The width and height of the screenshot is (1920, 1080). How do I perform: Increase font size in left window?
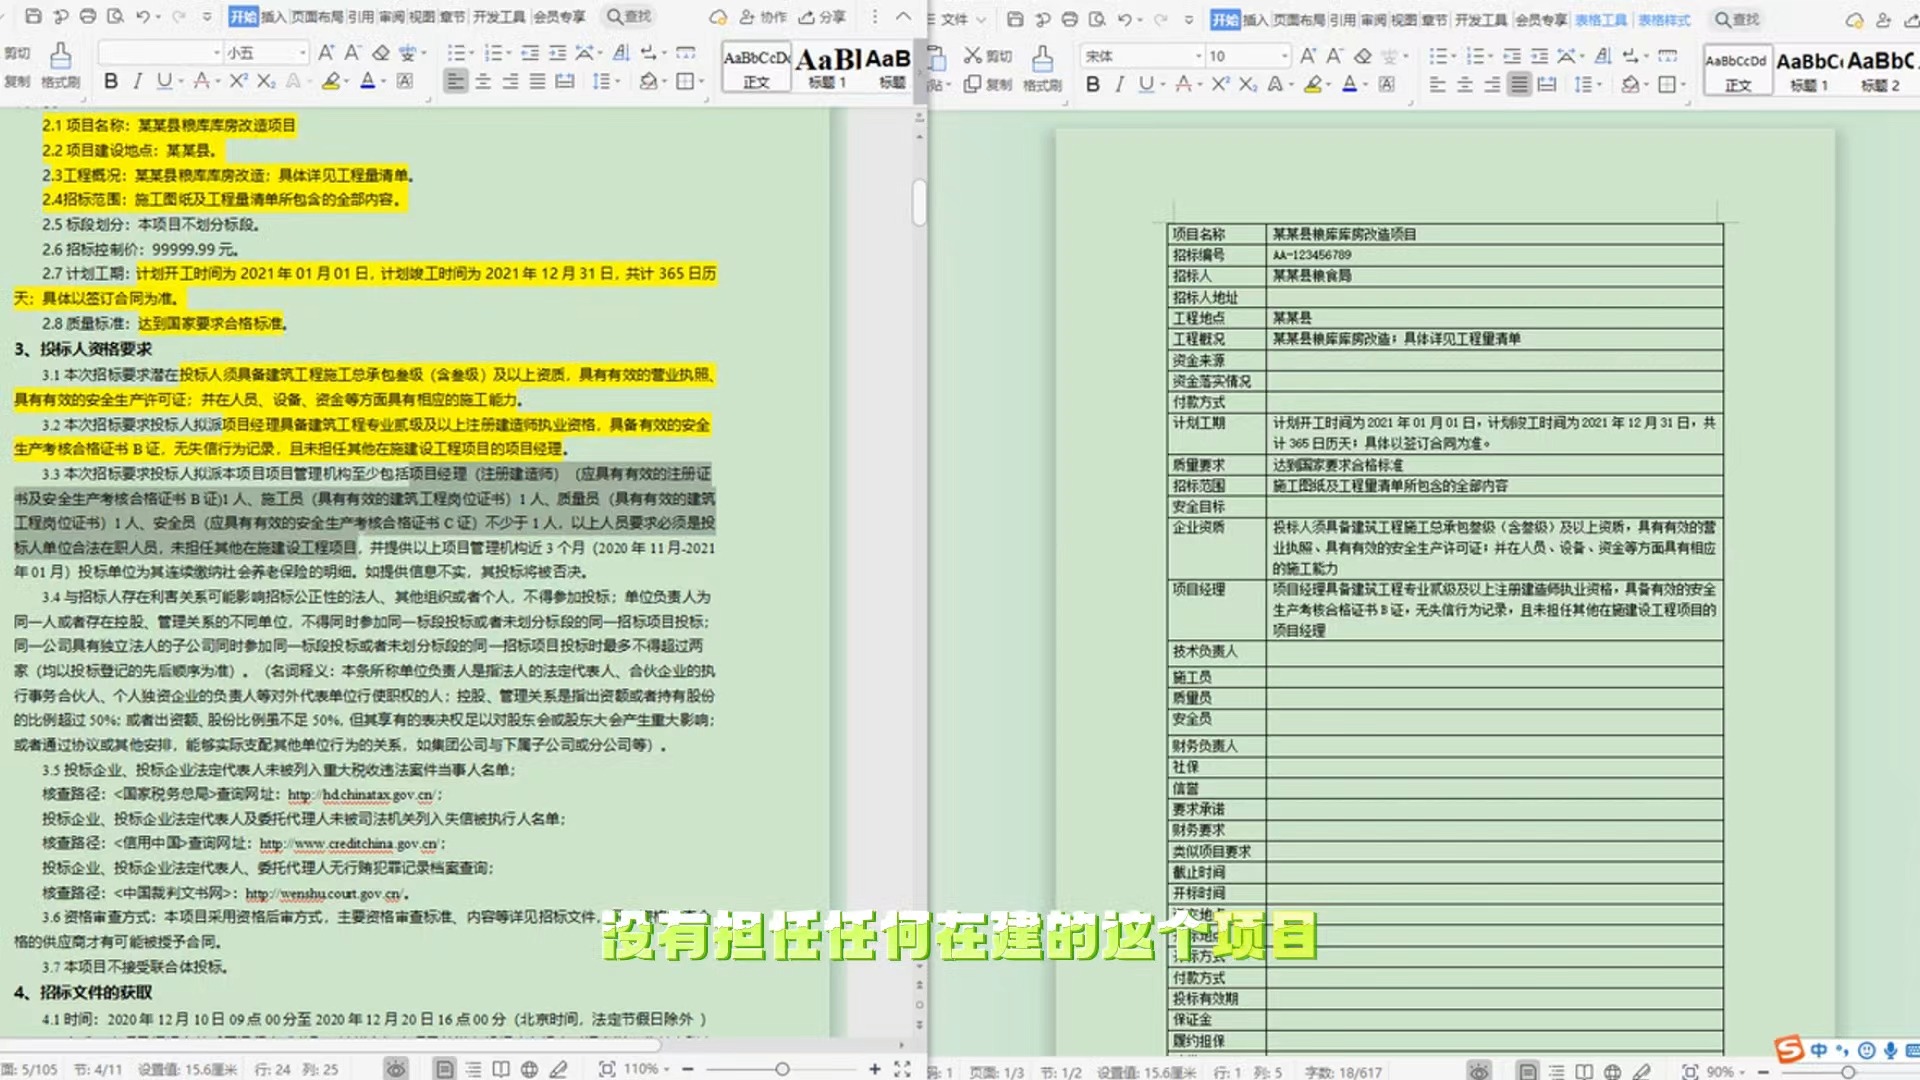tap(326, 53)
